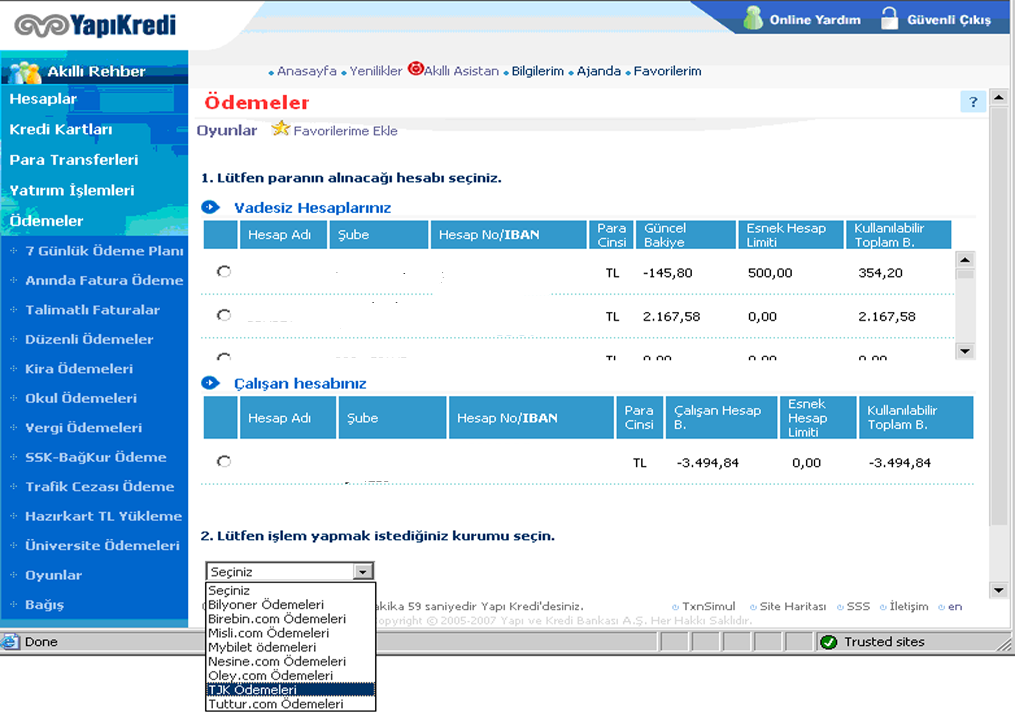
Task: Open Vergi Ödemeleri
Action: [84, 428]
